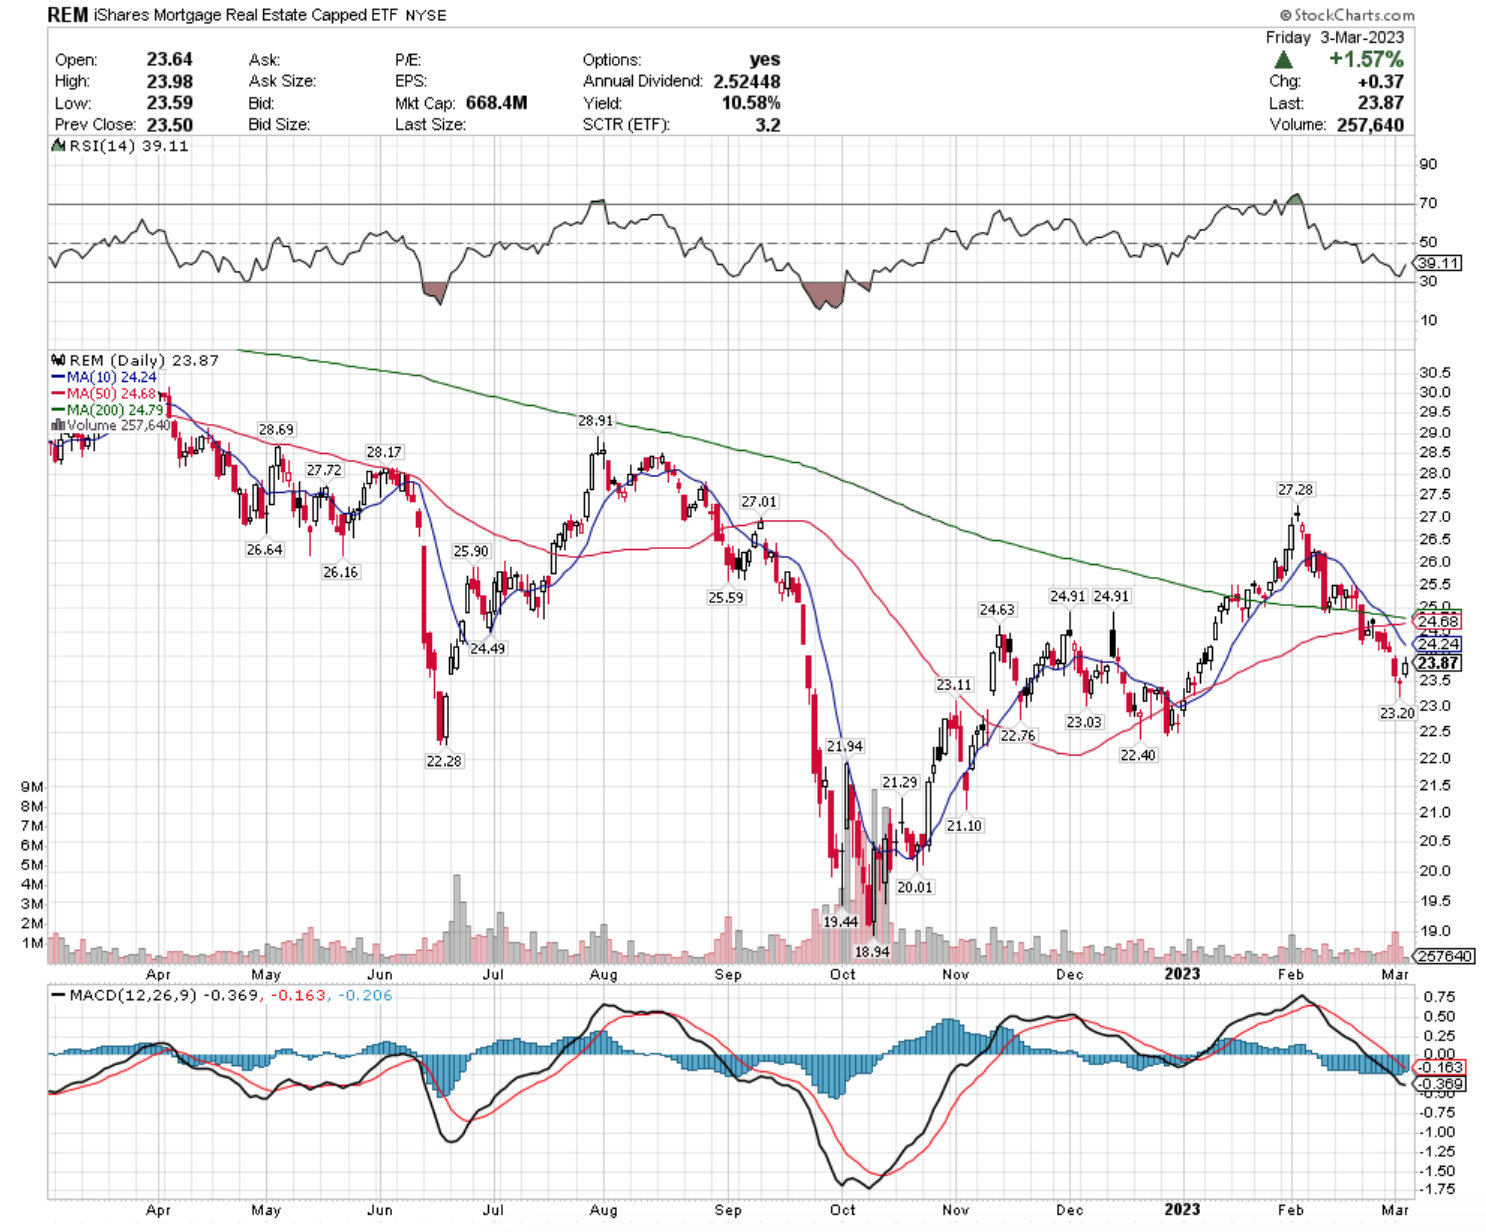Click the 27.28 February peak label
The image size is (1486, 1232).
(x=1295, y=489)
